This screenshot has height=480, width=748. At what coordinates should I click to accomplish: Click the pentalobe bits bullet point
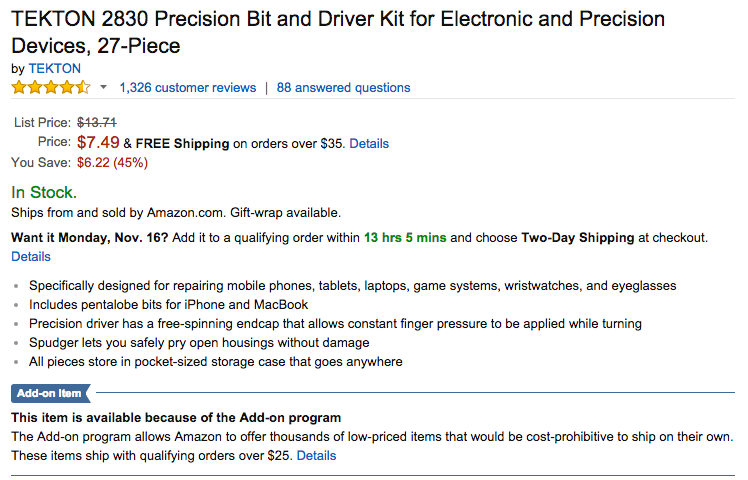click(168, 304)
